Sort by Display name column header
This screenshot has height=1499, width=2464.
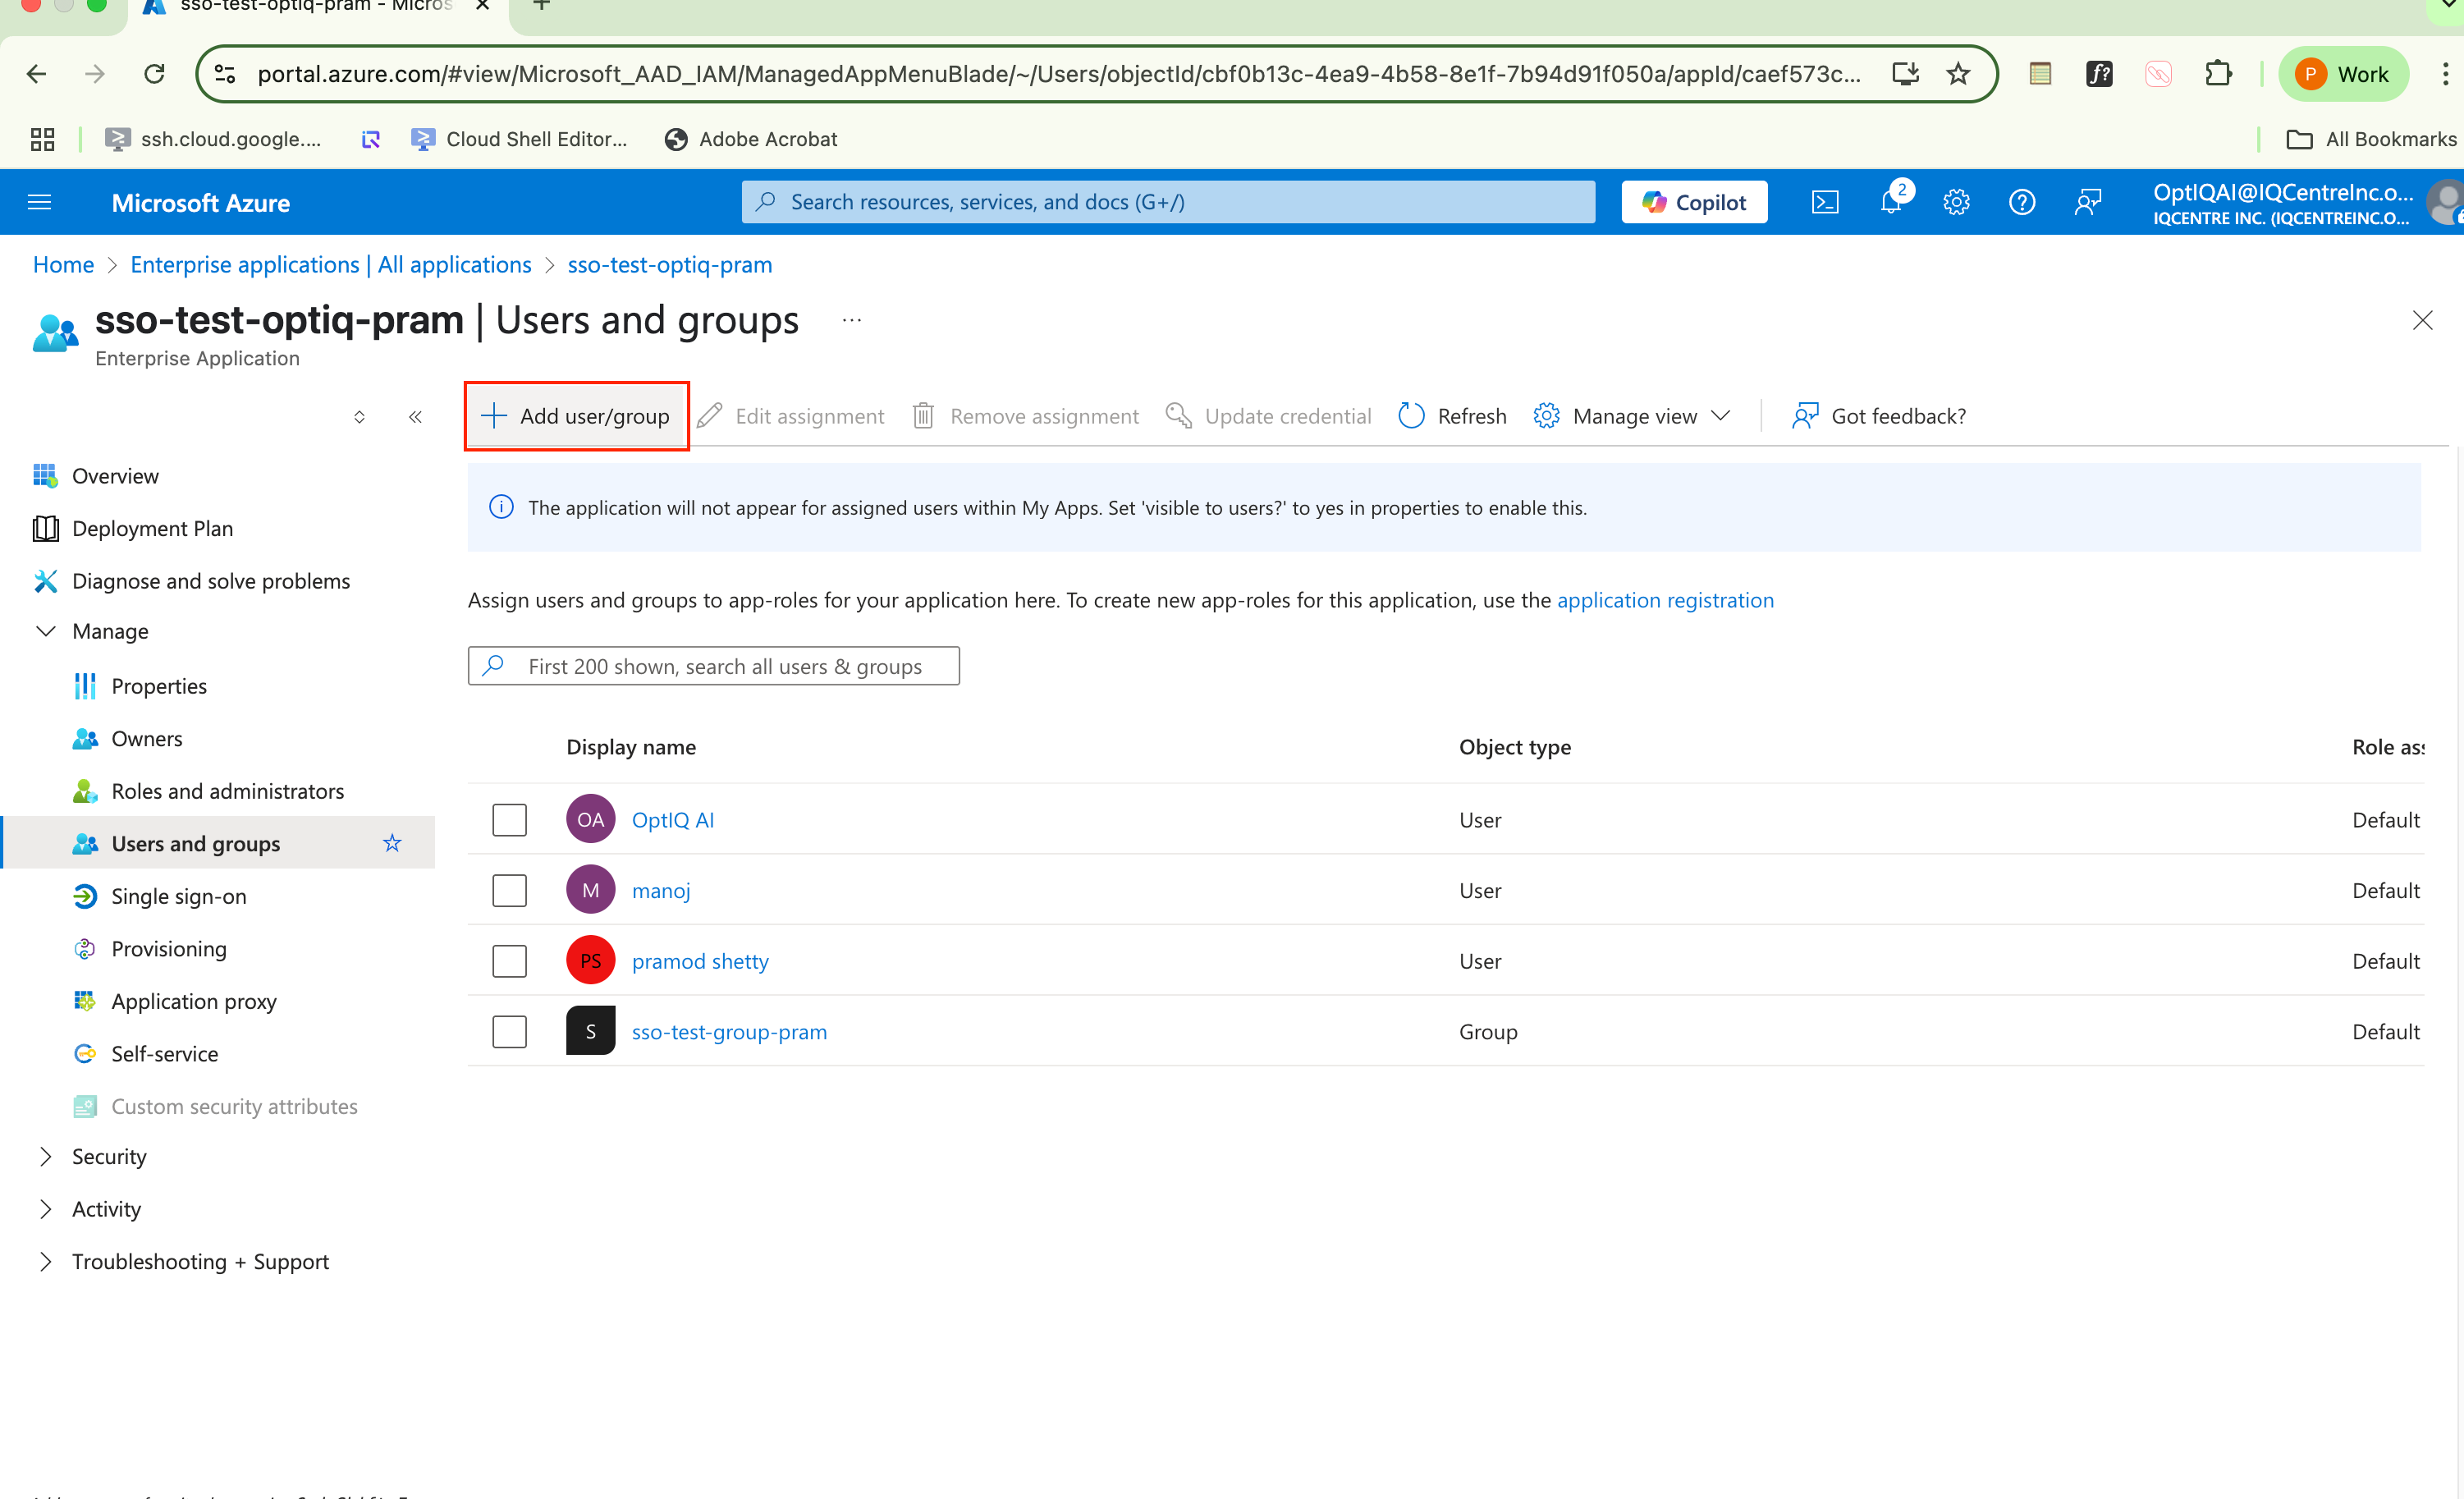tap(631, 747)
